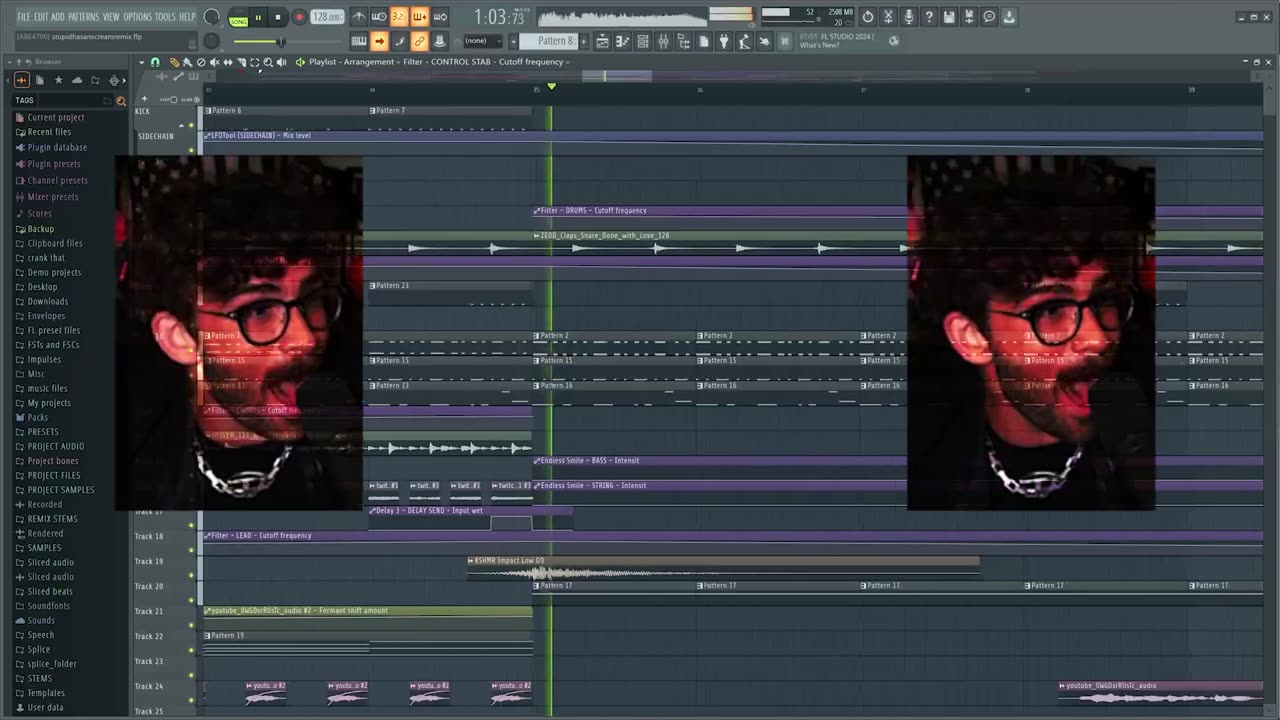Screen dimensions: 1280x720
Task: Open the Pattern 8 selector dropdown
Action: (513, 41)
